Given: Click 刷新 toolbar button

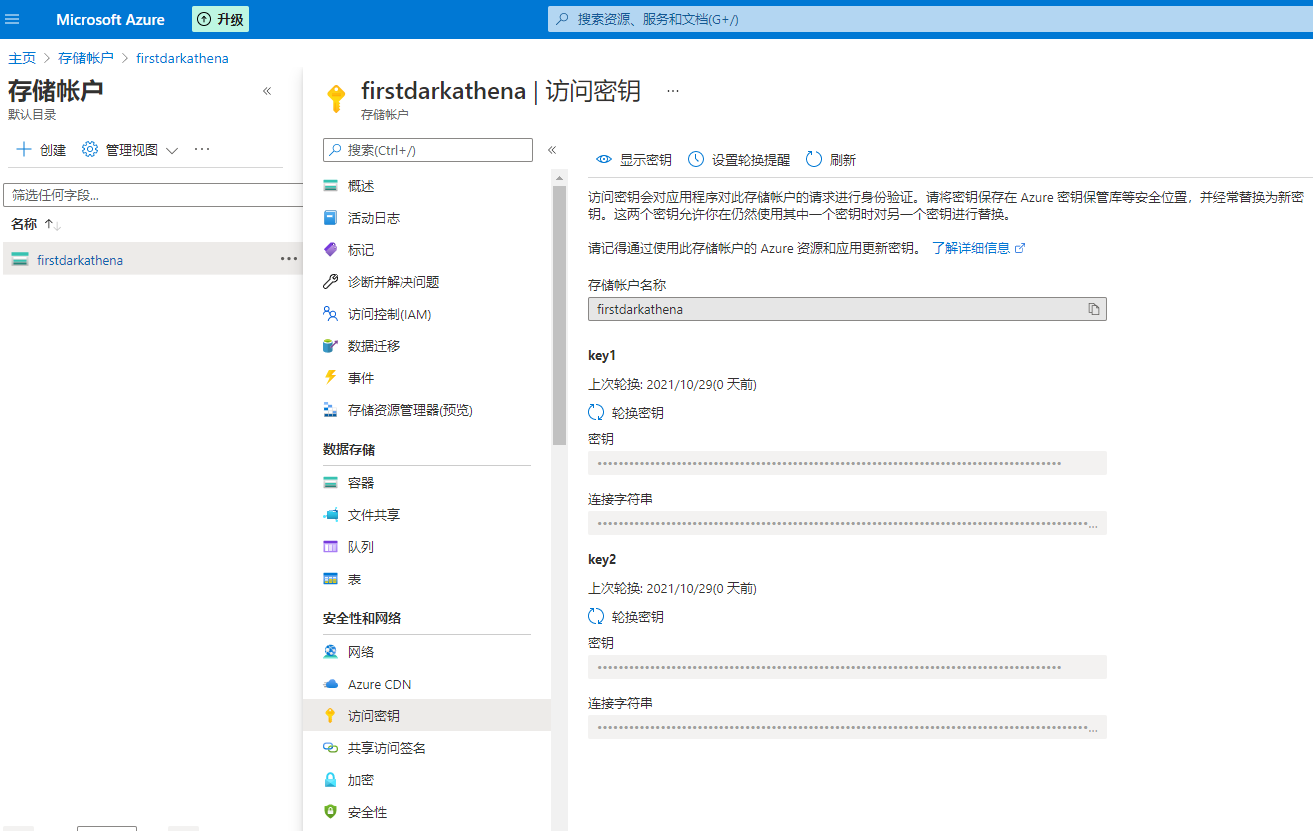Looking at the screenshot, I should pos(831,160).
